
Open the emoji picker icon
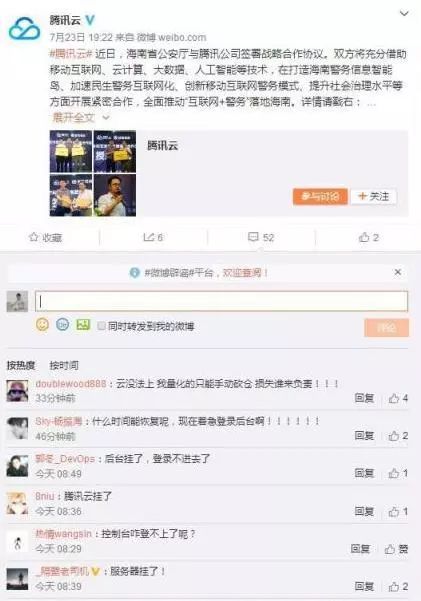pyautogui.click(x=43, y=325)
